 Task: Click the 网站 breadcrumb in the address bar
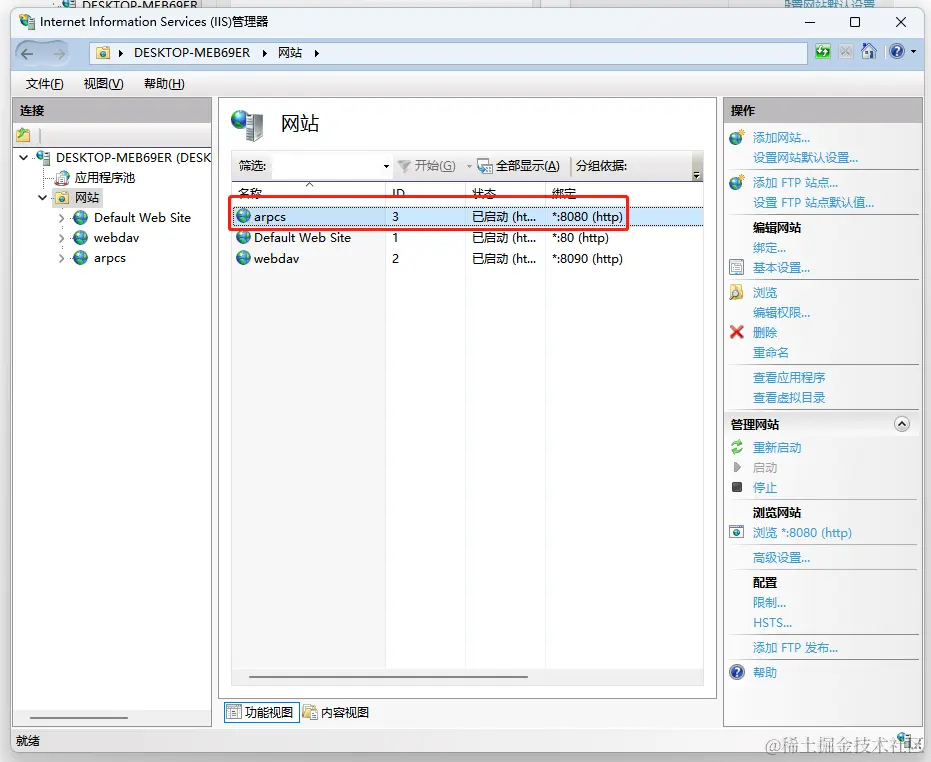pos(290,53)
